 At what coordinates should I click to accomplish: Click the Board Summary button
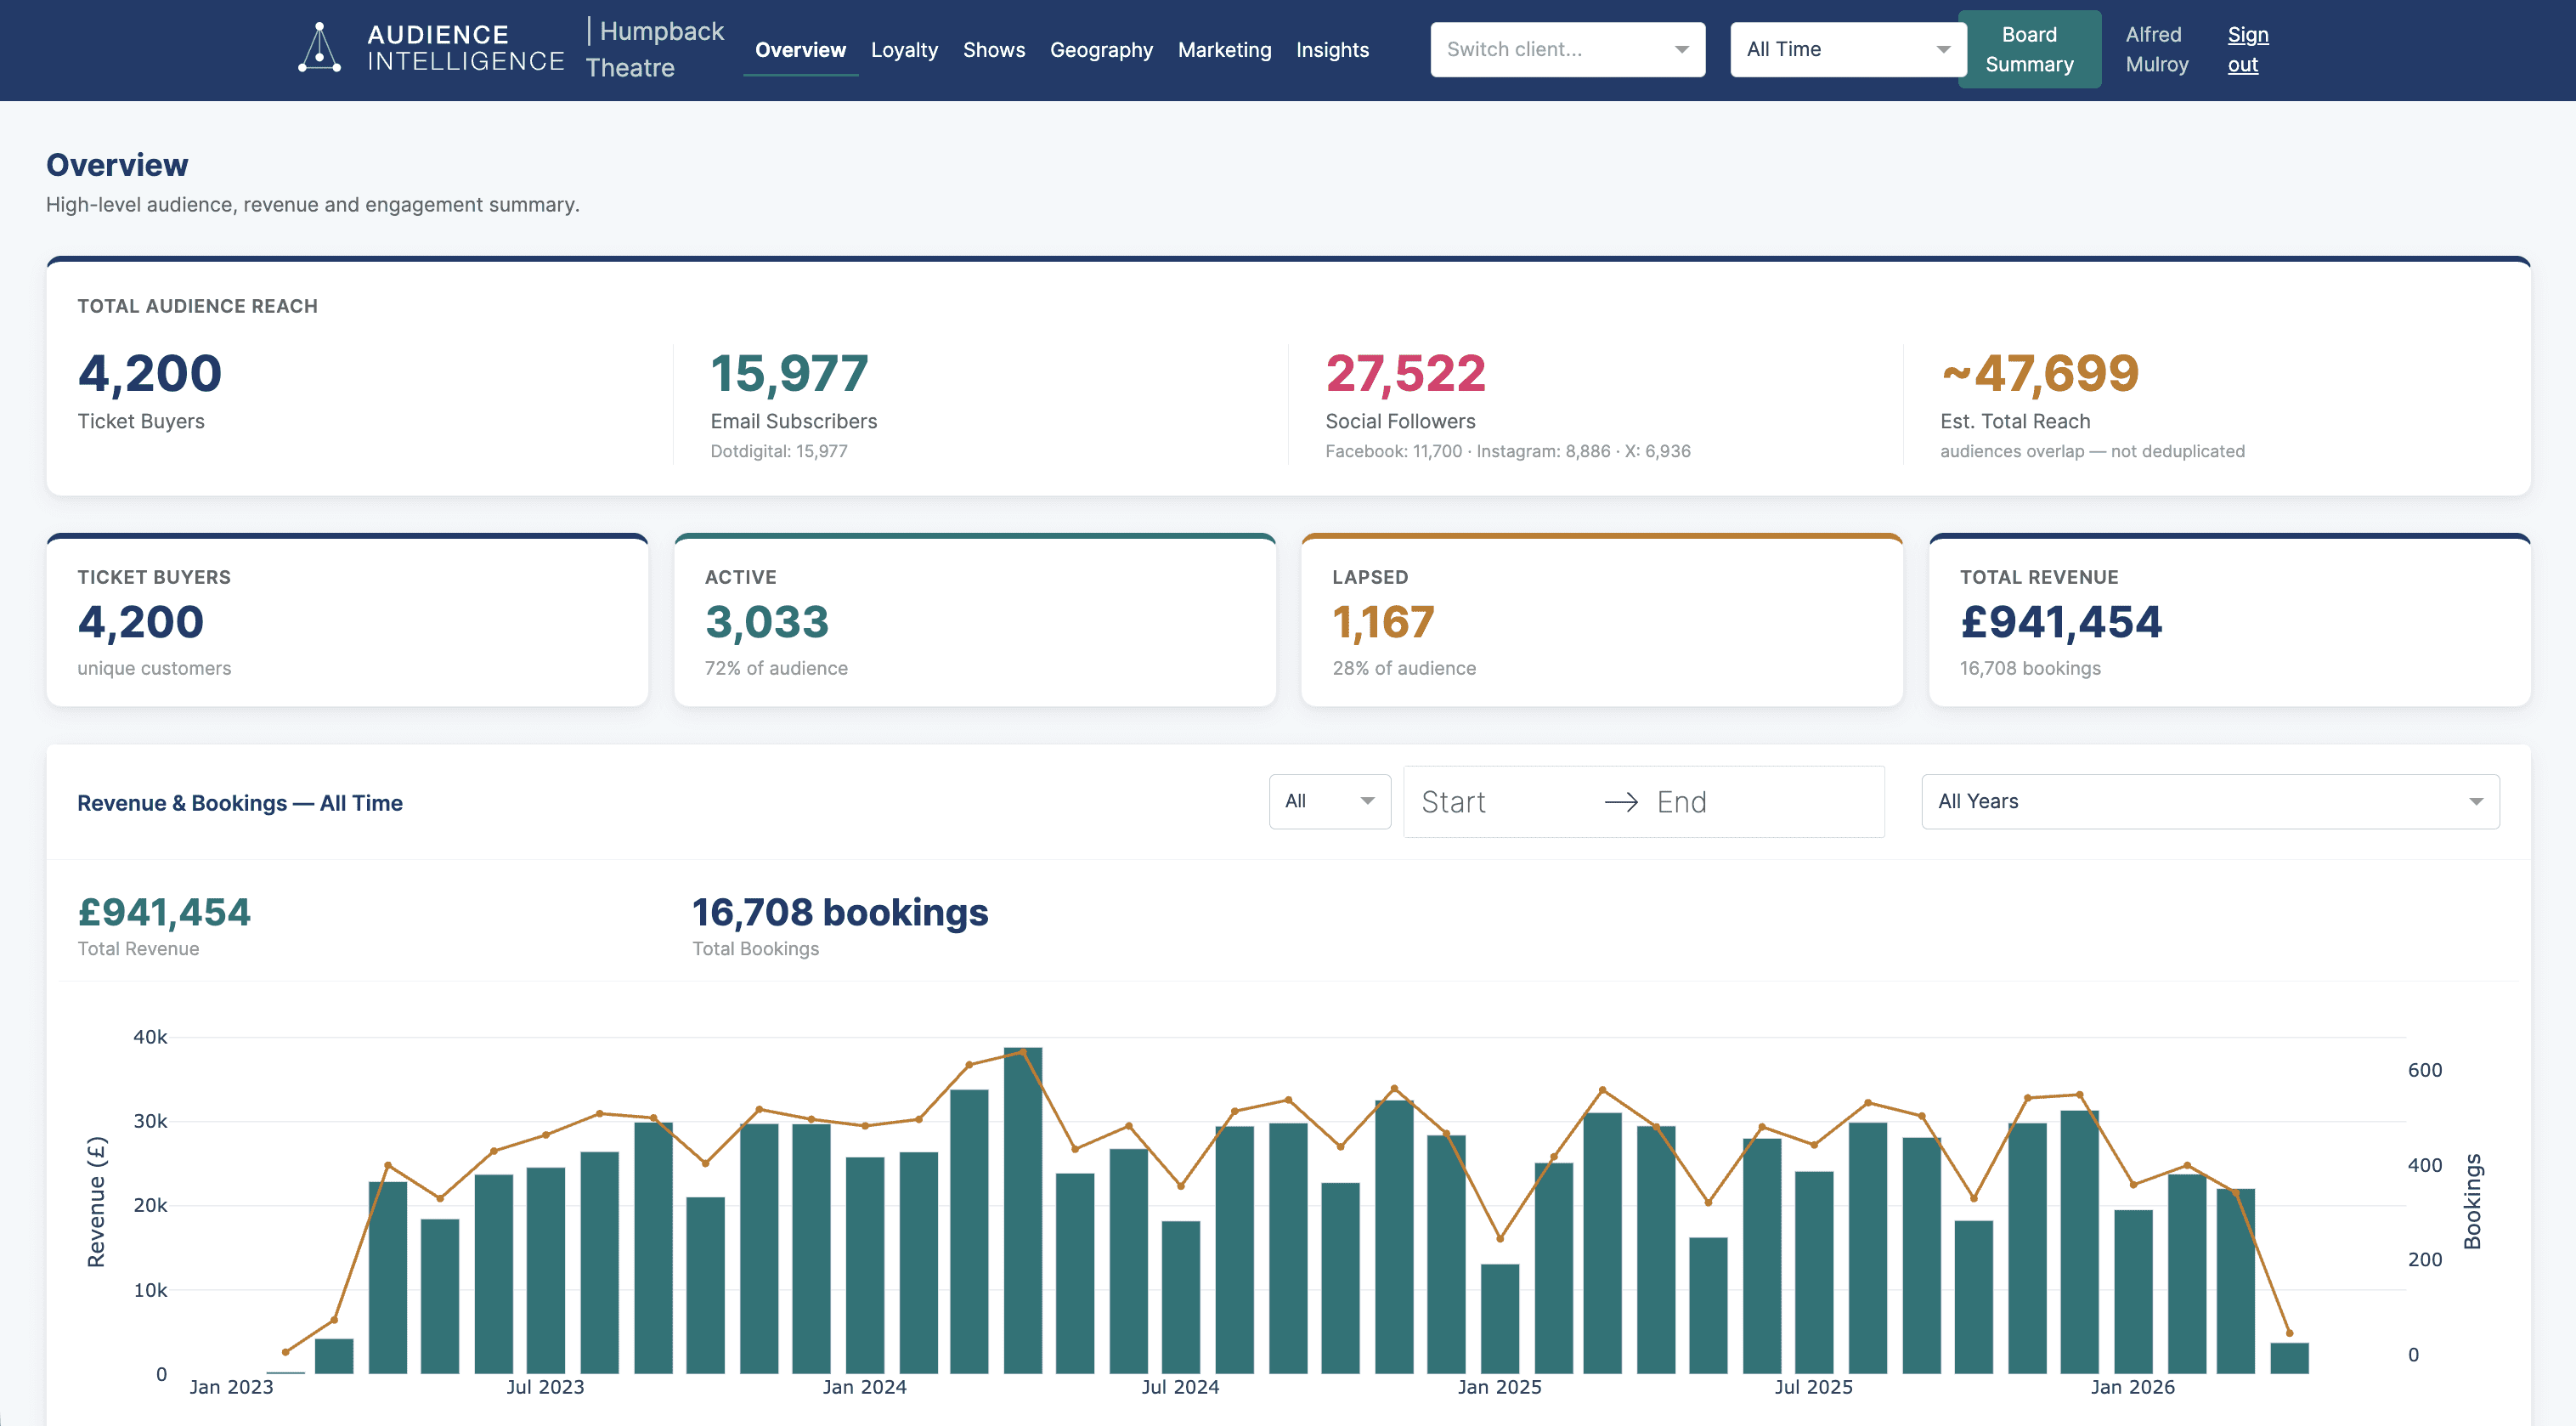pos(2030,49)
